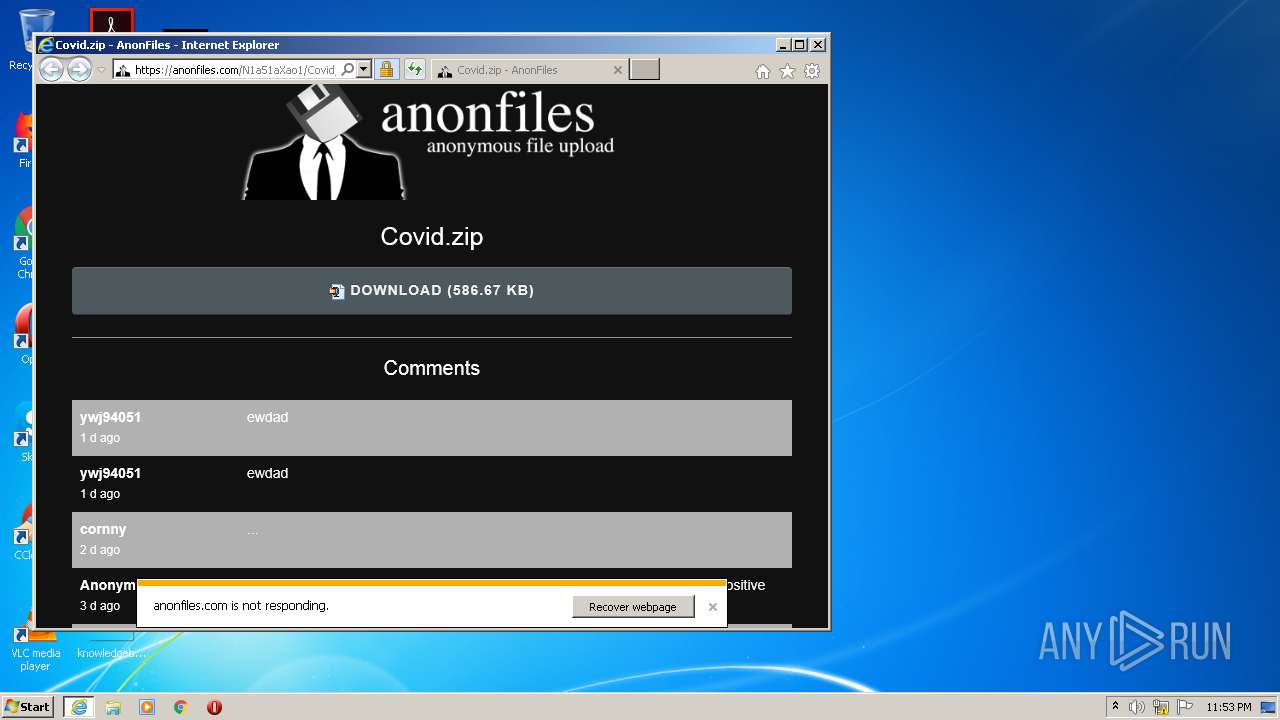This screenshot has height=720, width=1280.
Task: Open the security lock report icon
Action: click(386, 70)
